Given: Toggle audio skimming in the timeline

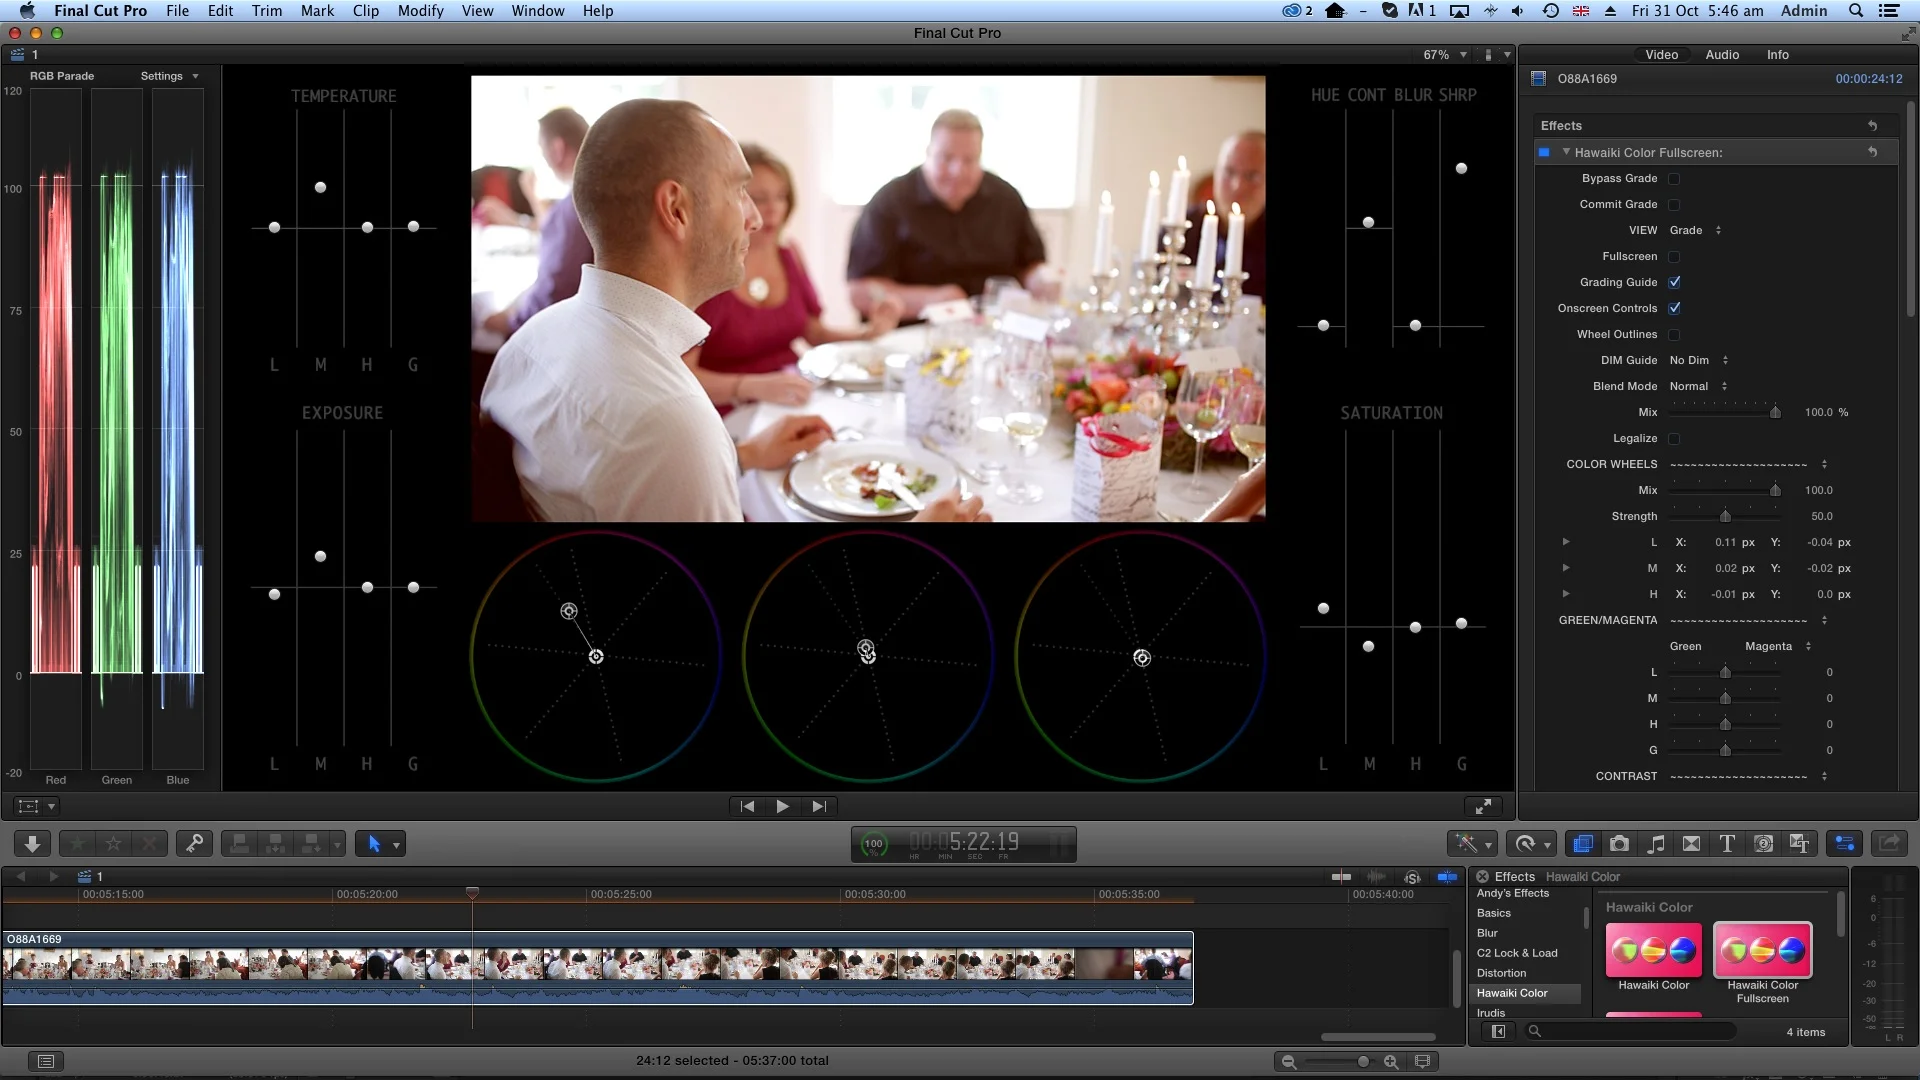Looking at the screenshot, I should point(1377,877).
